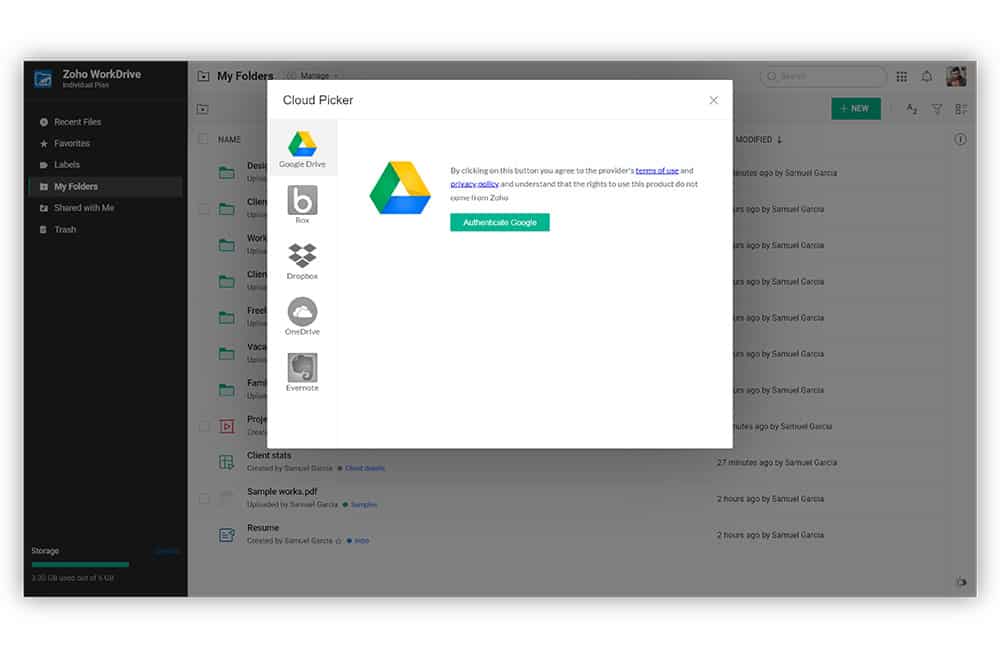Open the user profile avatar
This screenshot has height=658, width=1000.
click(956, 77)
